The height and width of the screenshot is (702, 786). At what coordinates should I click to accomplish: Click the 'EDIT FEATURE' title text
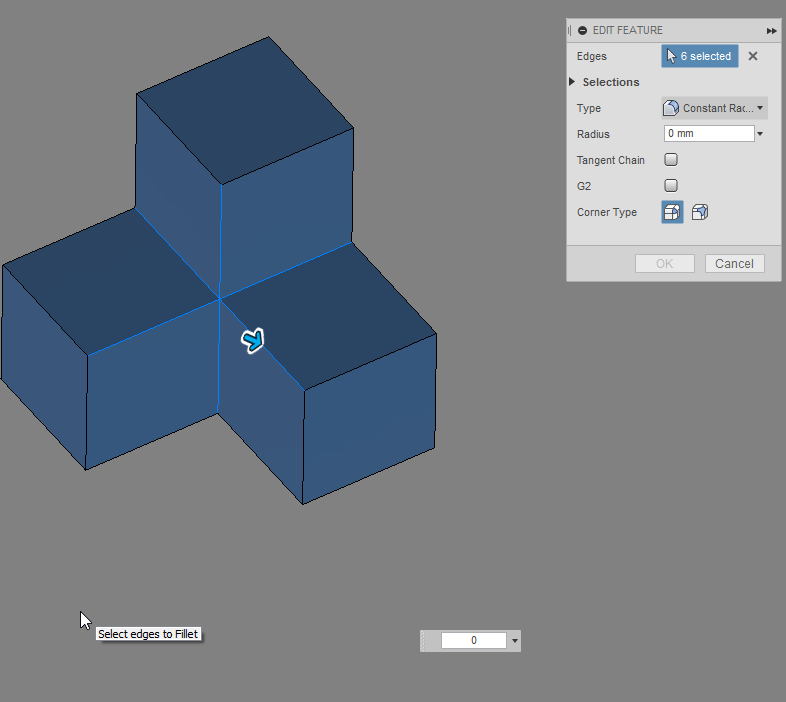point(628,31)
